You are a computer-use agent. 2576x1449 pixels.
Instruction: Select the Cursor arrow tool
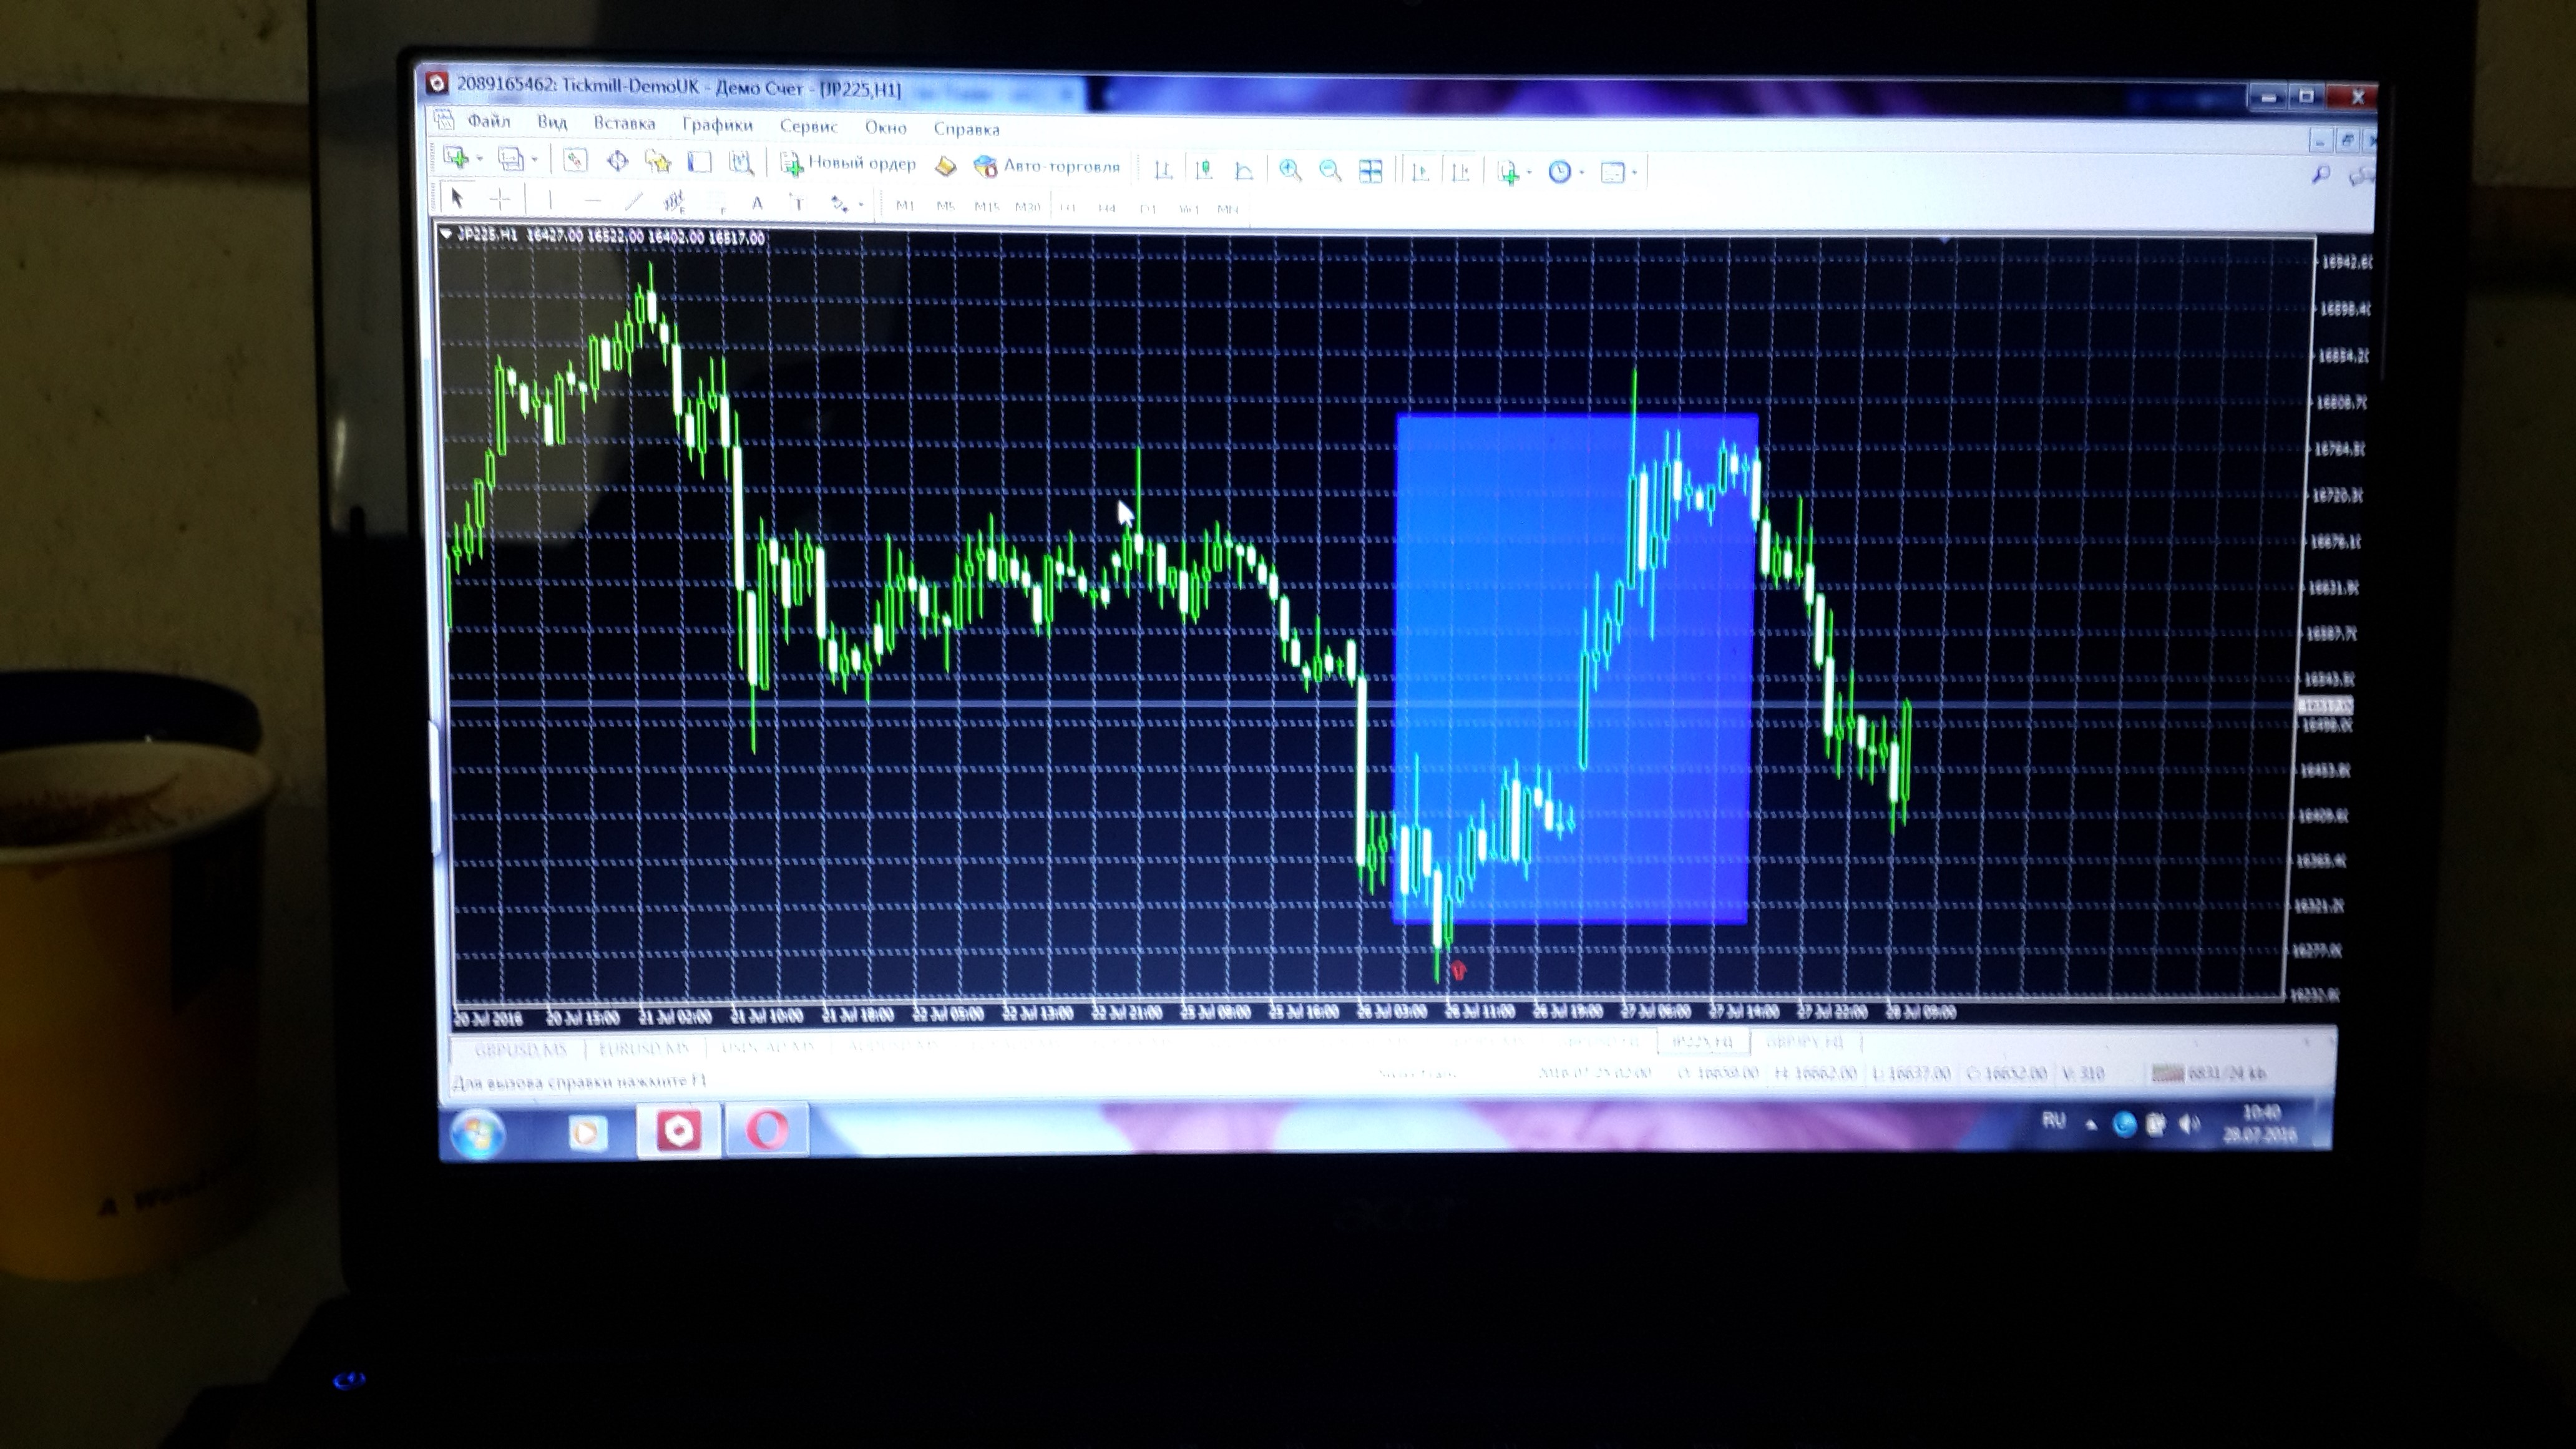(457, 198)
